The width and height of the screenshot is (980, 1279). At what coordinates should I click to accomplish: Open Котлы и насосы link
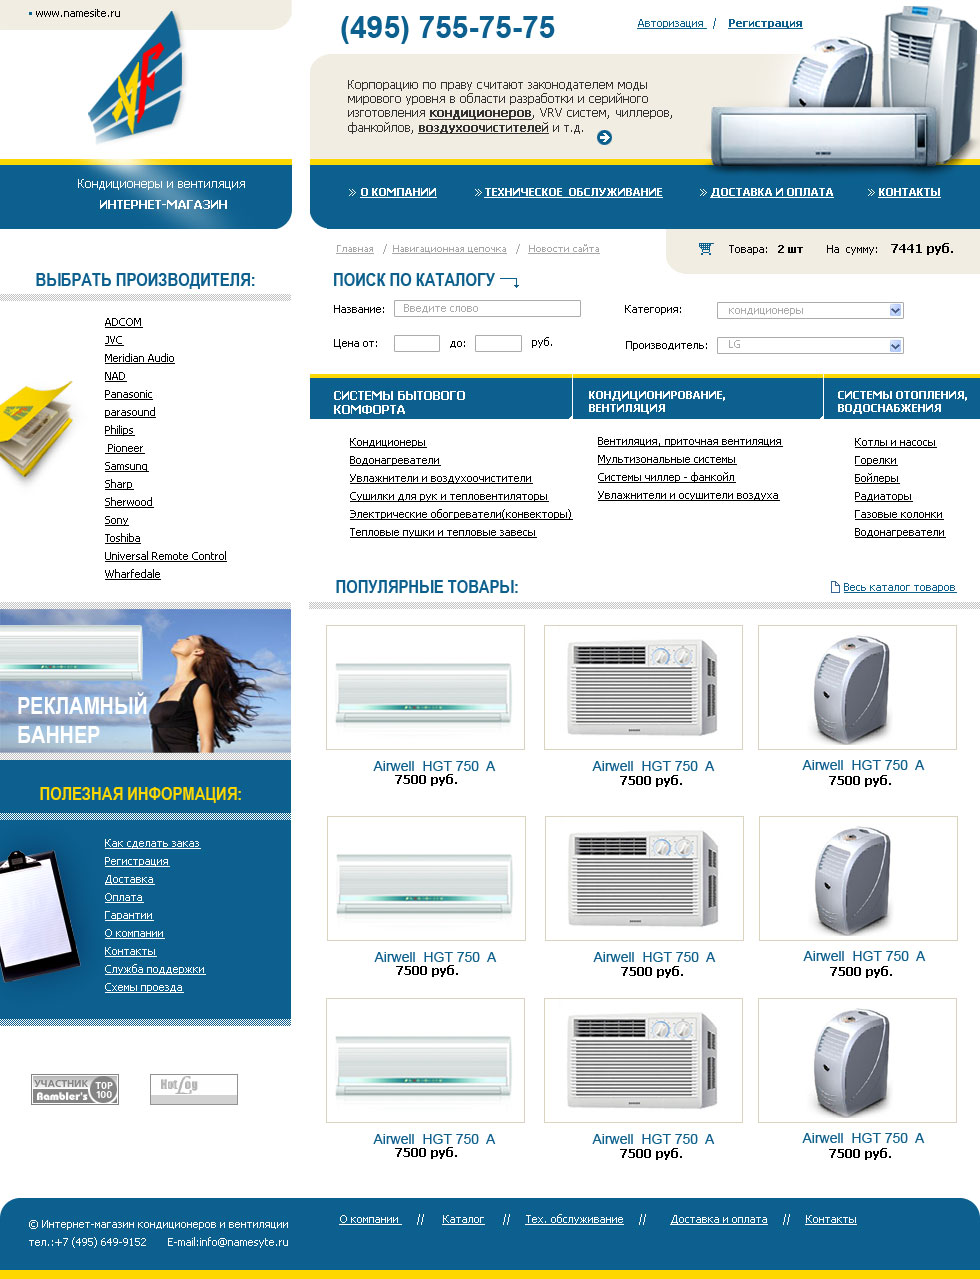click(x=895, y=442)
